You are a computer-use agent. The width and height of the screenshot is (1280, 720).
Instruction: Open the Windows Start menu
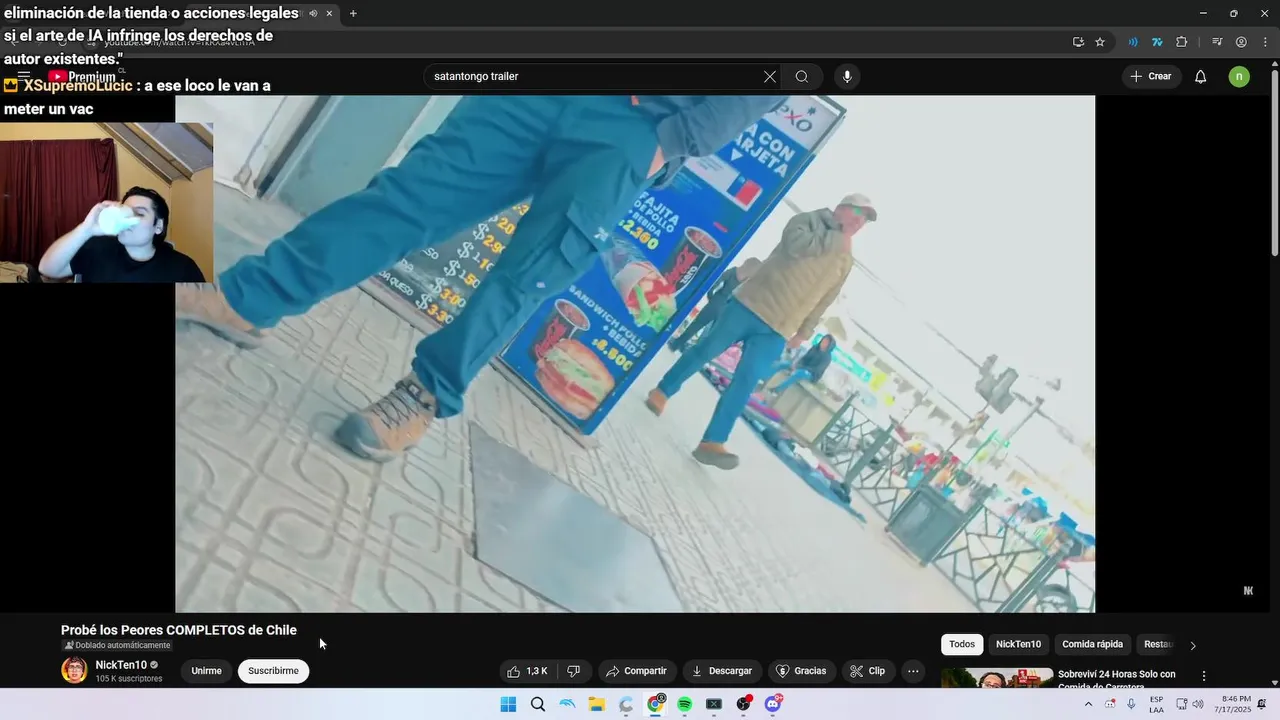click(508, 704)
